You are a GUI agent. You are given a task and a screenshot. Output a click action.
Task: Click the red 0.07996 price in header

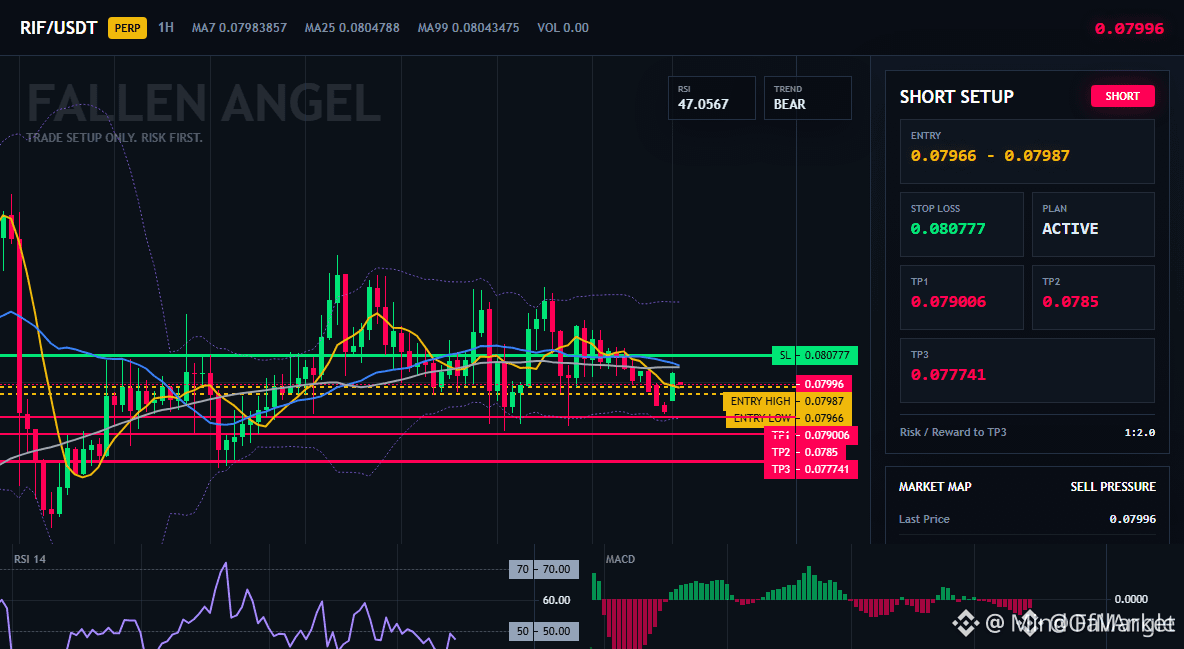1129,29
